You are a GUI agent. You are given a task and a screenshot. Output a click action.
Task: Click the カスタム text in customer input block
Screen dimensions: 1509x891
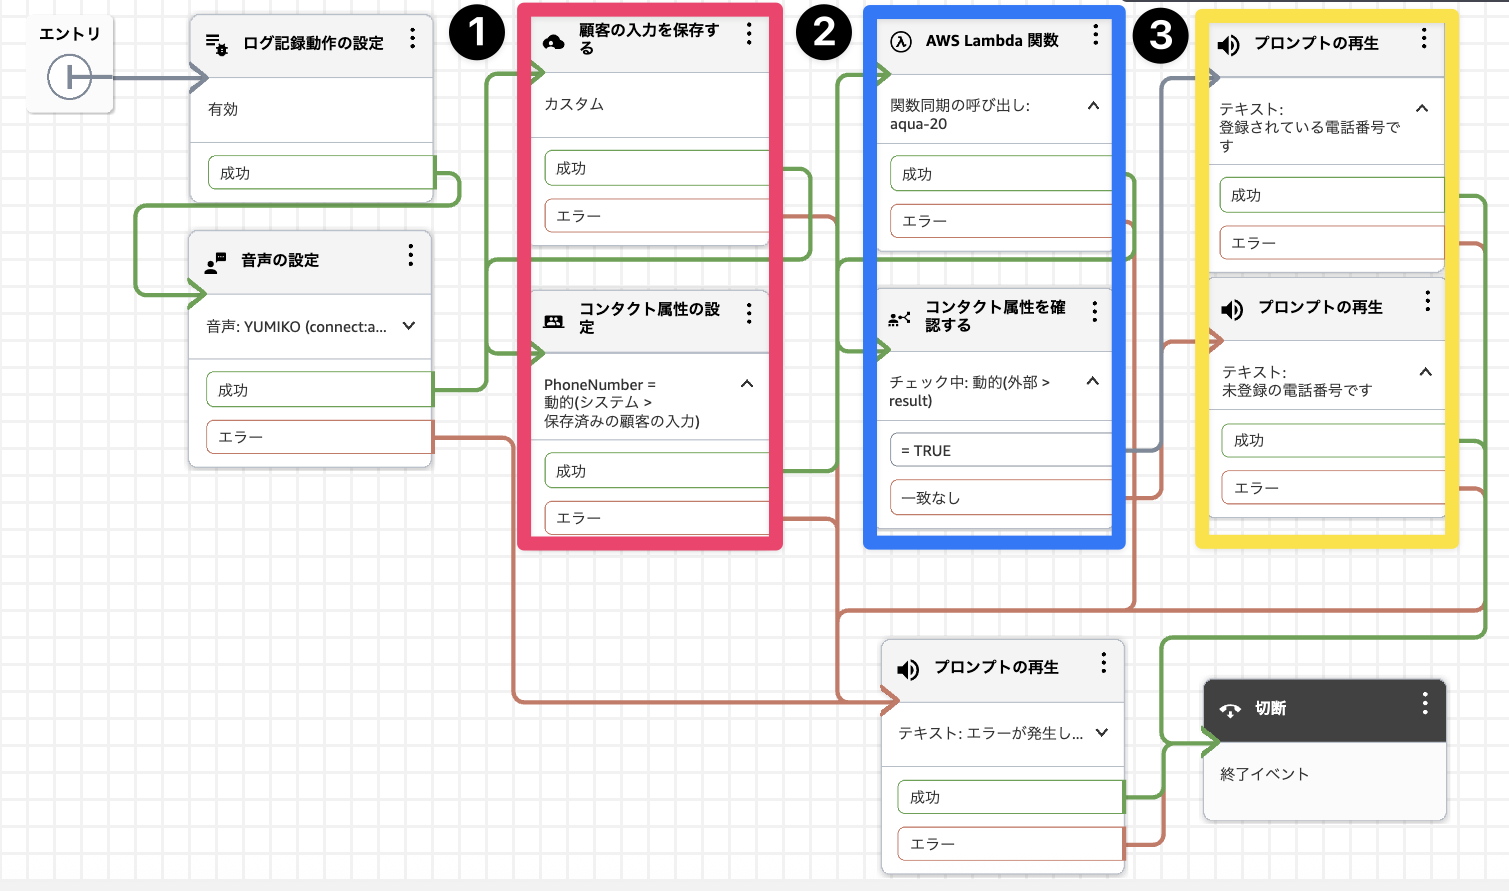pyautogui.click(x=574, y=104)
